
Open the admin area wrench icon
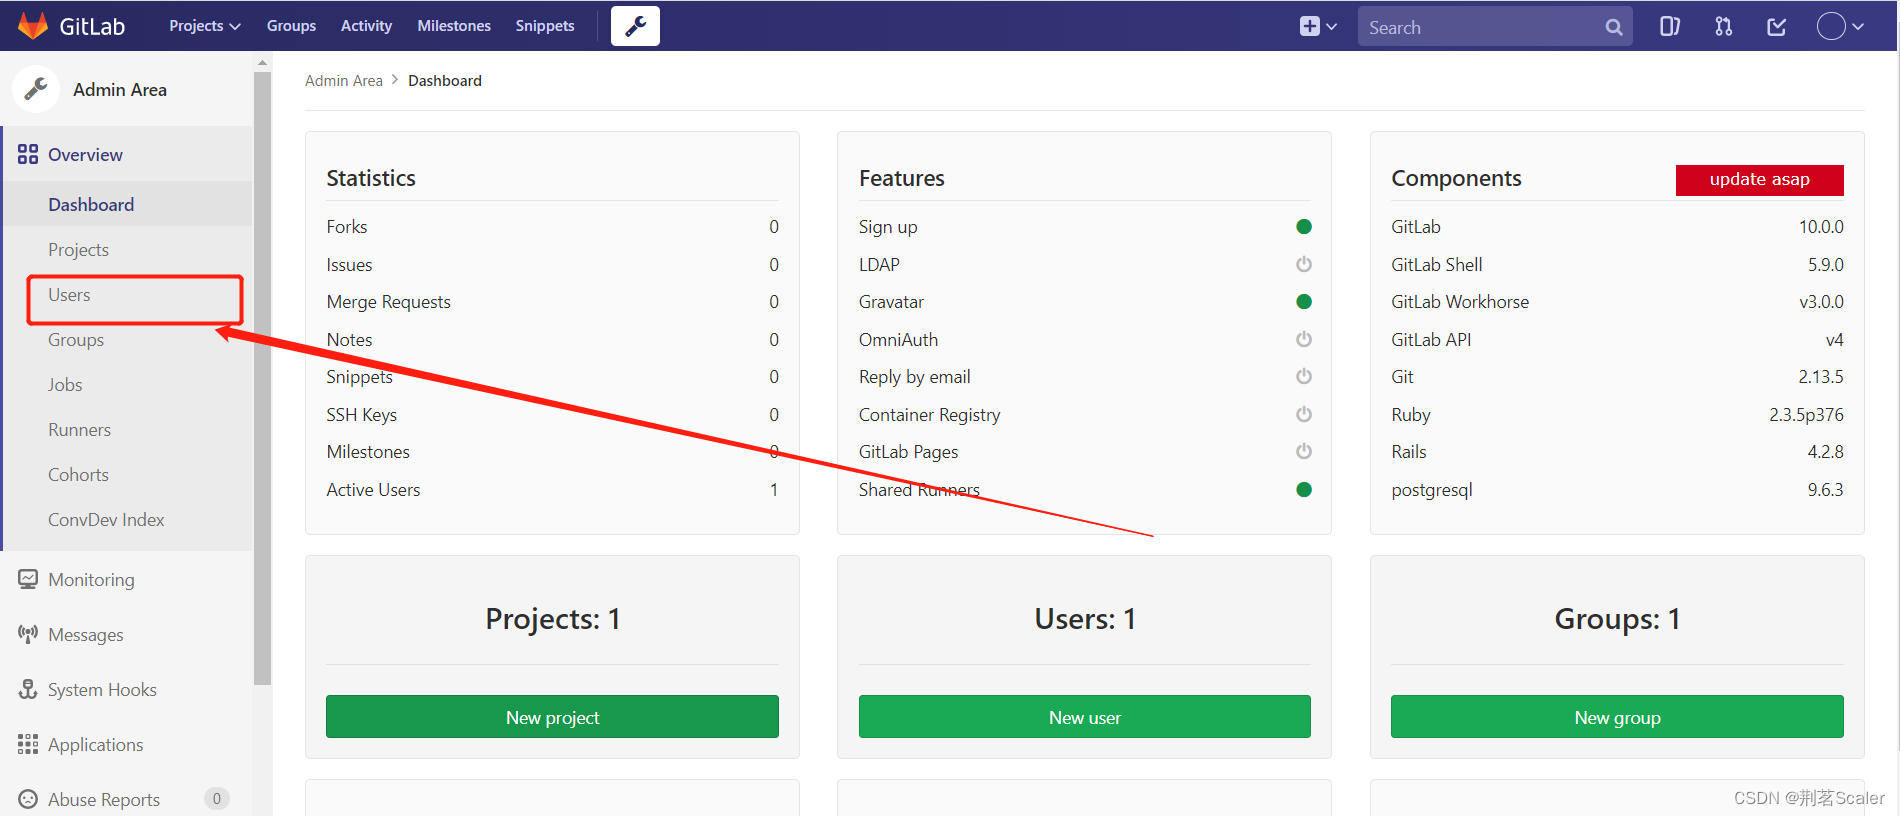pyautogui.click(x=635, y=26)
